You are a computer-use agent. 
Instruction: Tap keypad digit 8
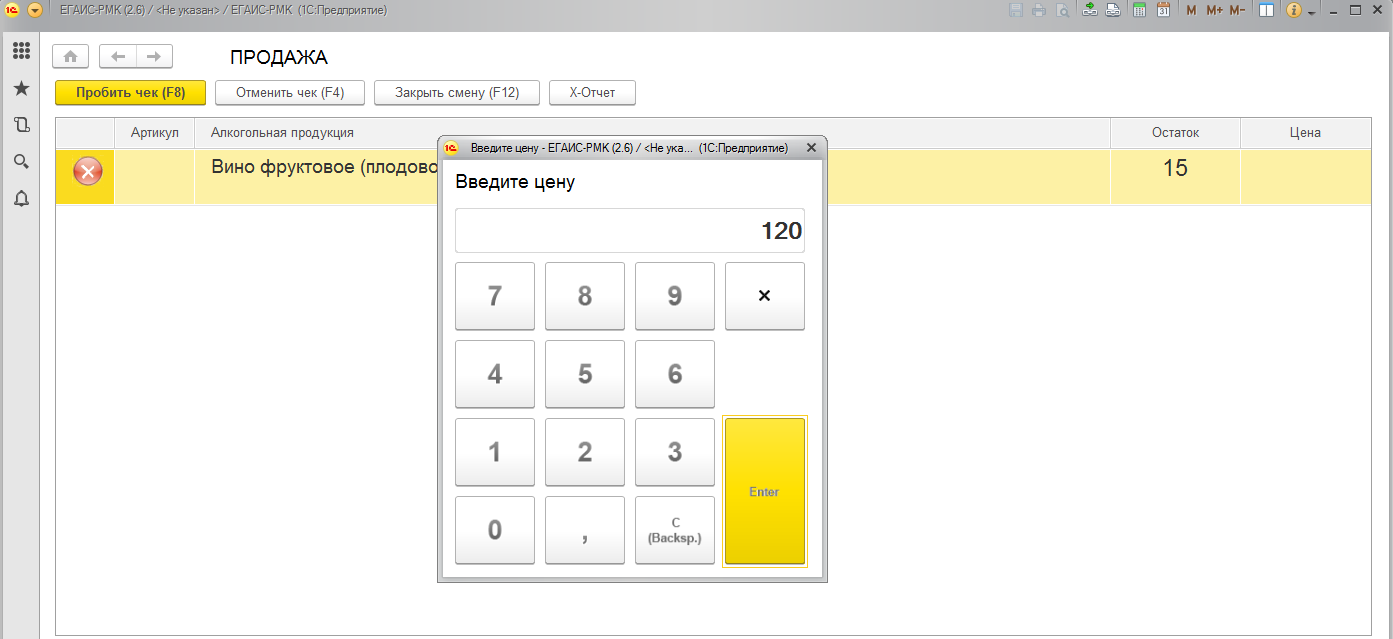(585, 296)
